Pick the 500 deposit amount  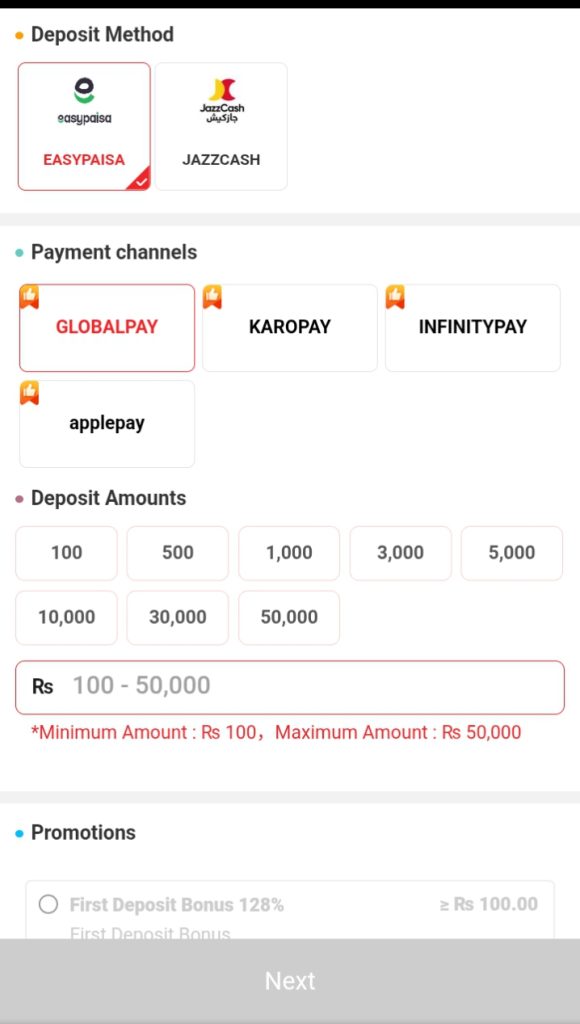coord(178,553)
